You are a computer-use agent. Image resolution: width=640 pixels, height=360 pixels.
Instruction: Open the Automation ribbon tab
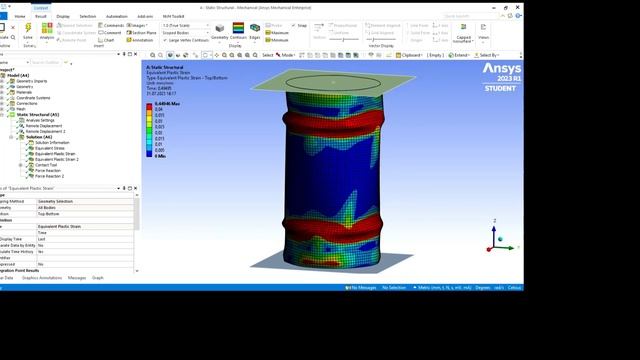(x=117, y=16)
